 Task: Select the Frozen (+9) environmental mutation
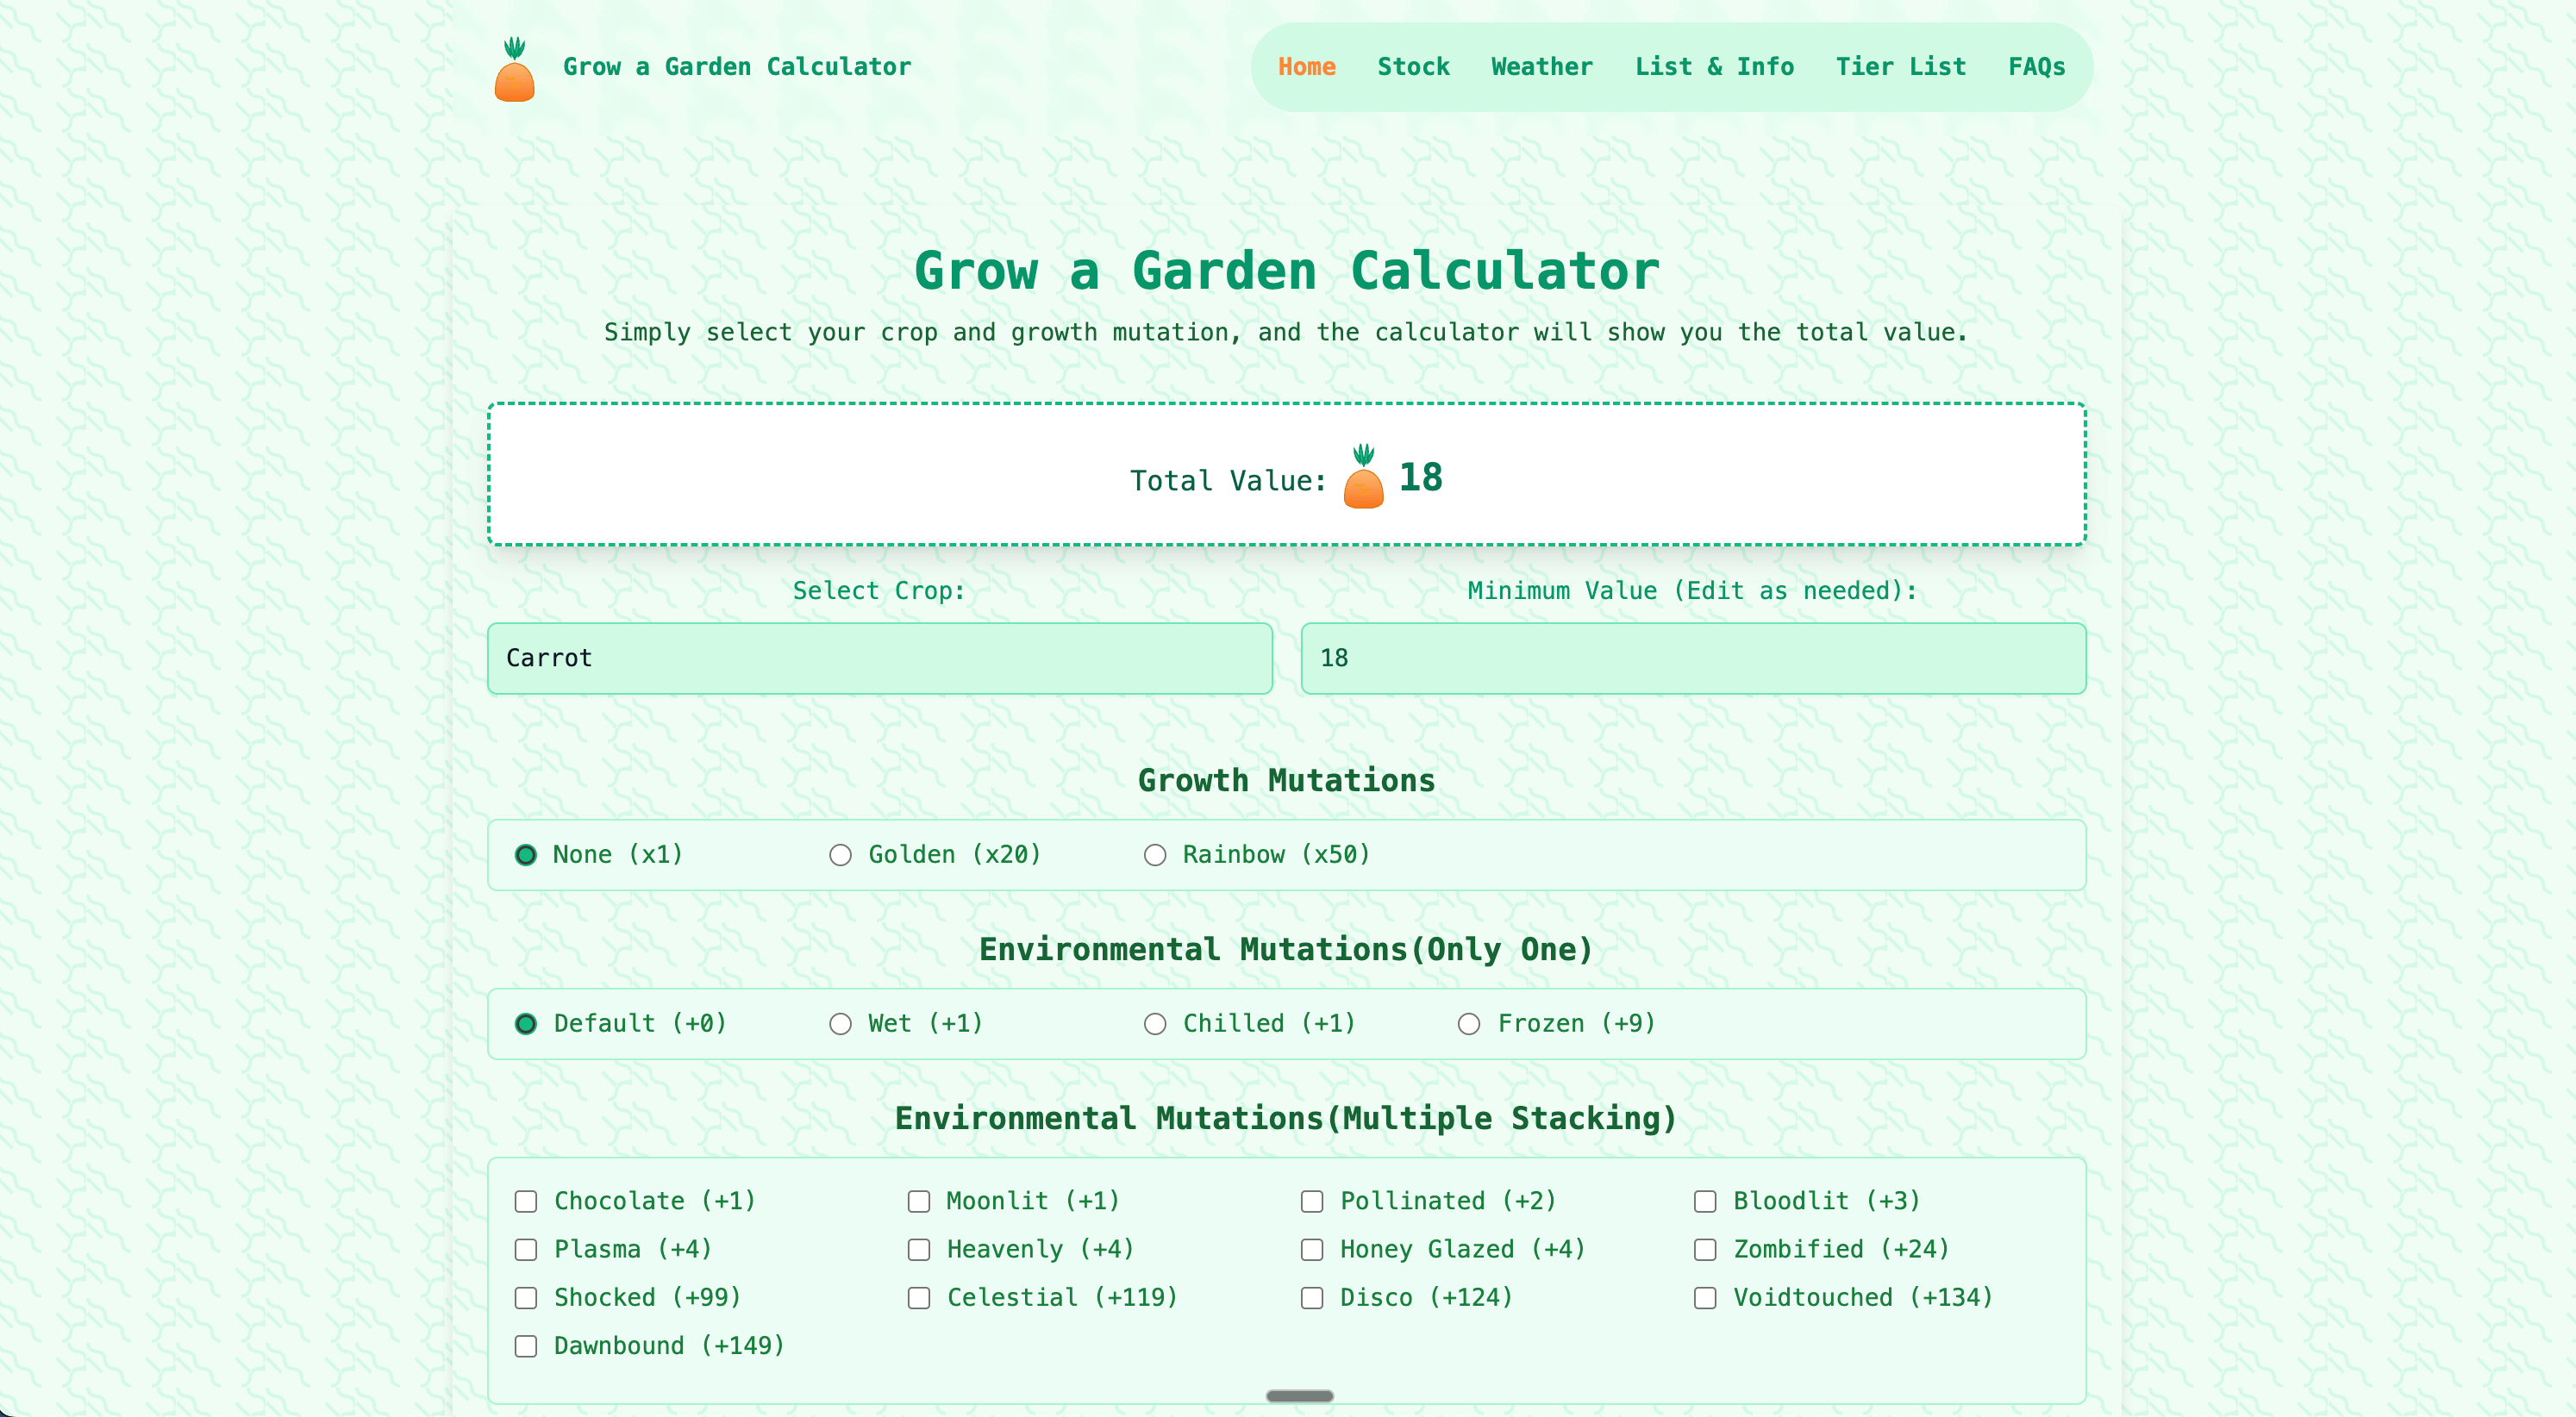coord(1469,1023)
